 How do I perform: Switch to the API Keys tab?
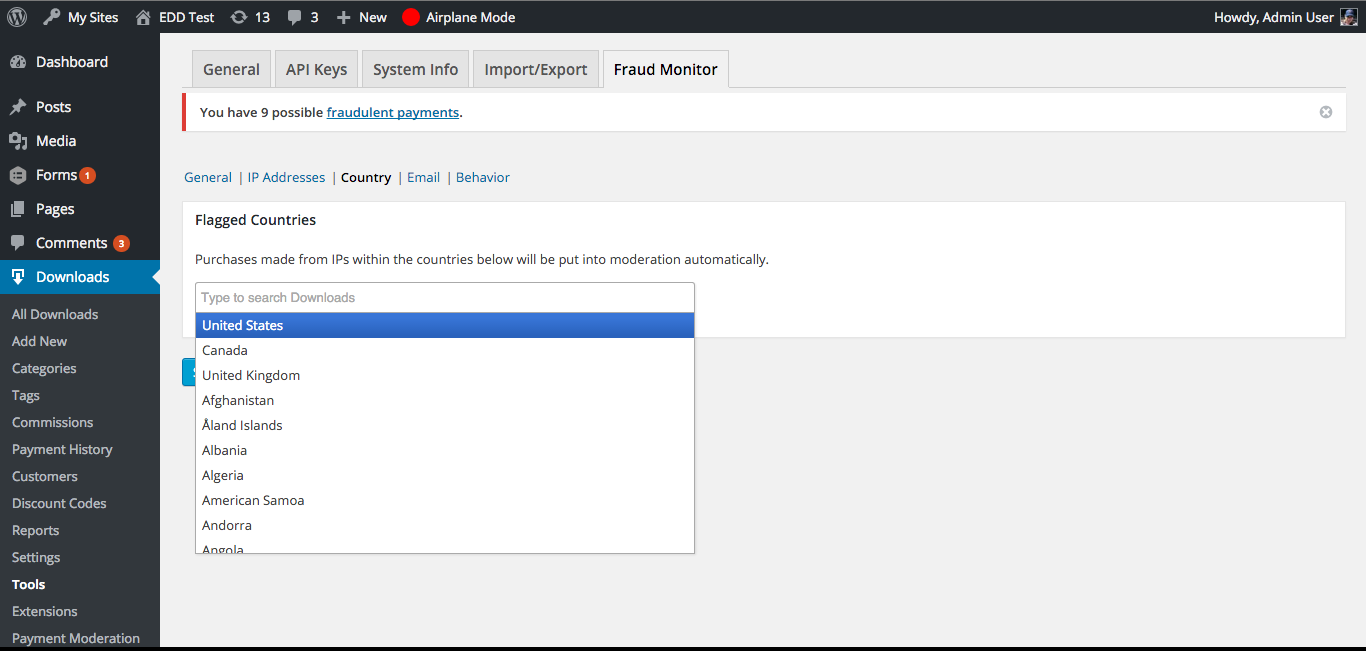pyautogui.click(x=316, y=69)
